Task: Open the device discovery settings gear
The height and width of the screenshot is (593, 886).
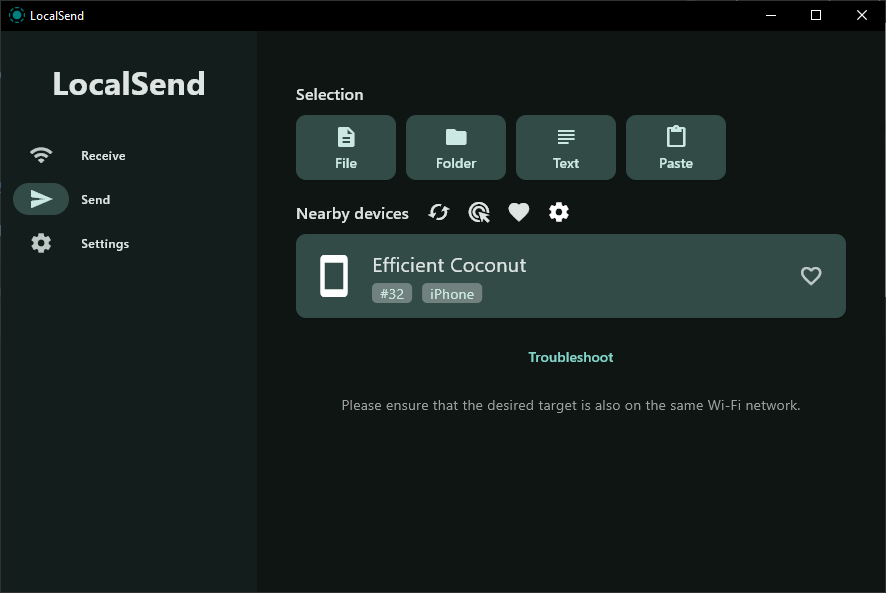Action: click(x=558, y=212)
